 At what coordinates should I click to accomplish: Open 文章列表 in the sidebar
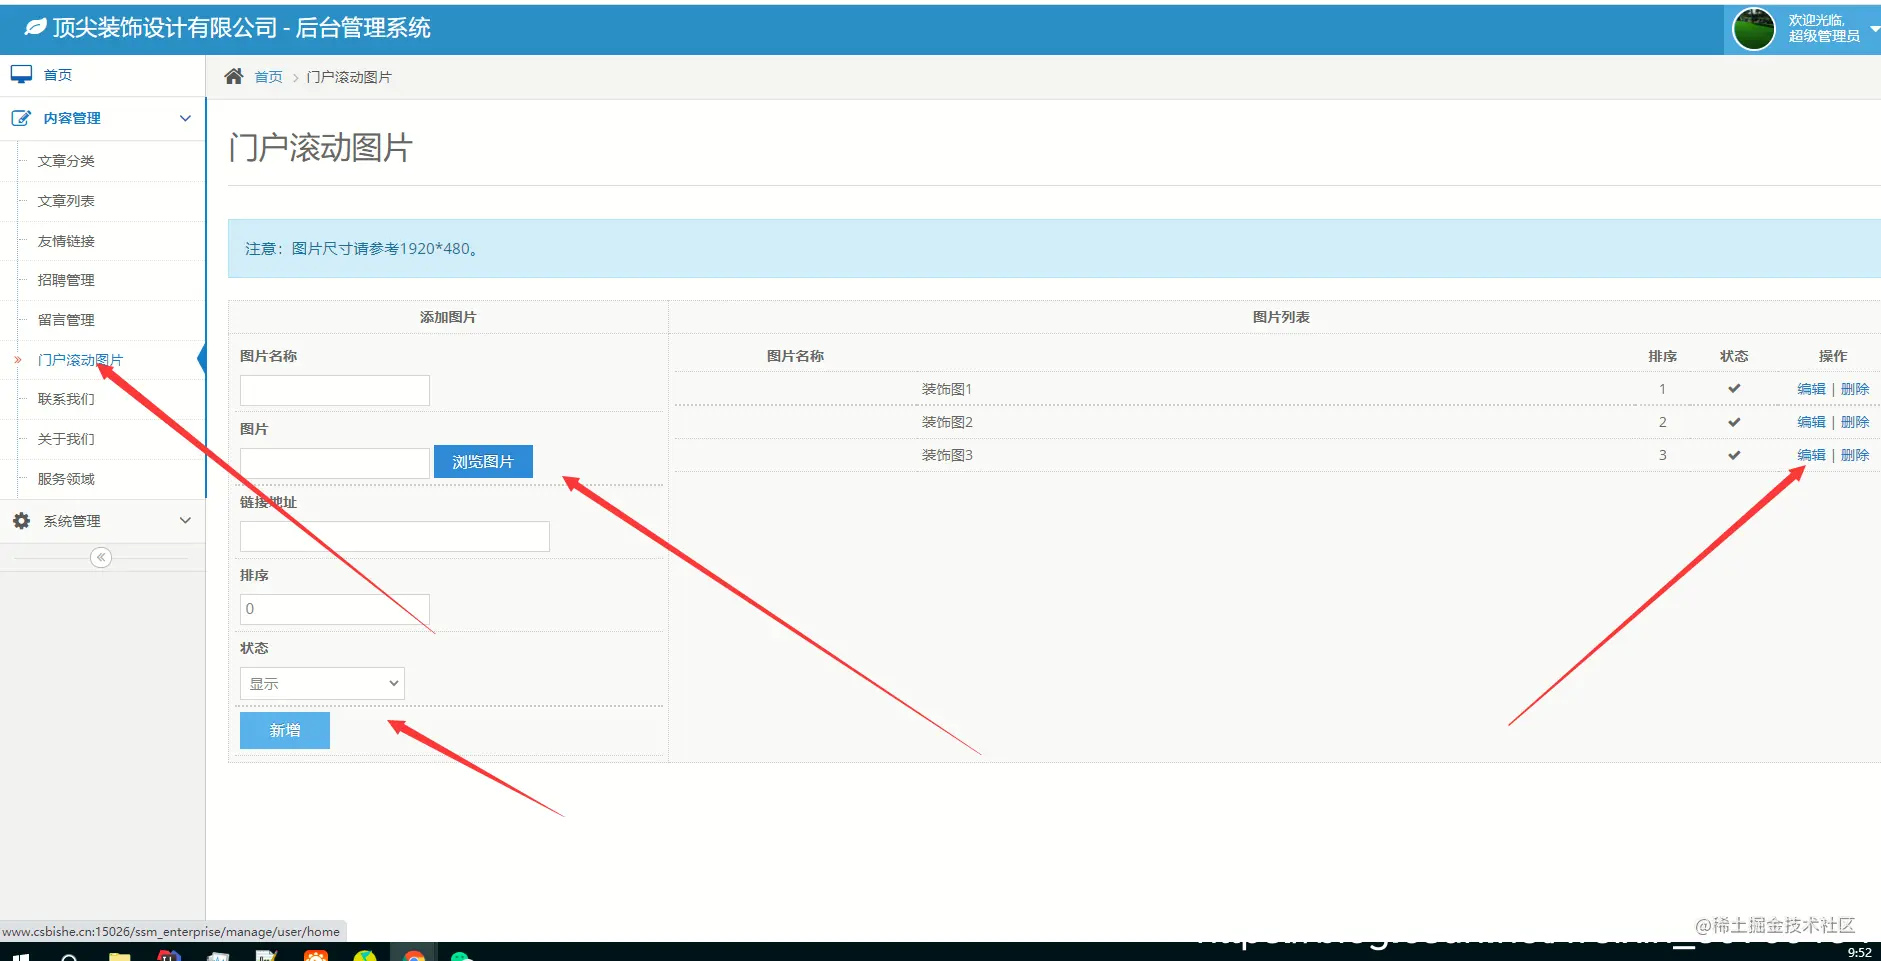click(x=66, y=201)
